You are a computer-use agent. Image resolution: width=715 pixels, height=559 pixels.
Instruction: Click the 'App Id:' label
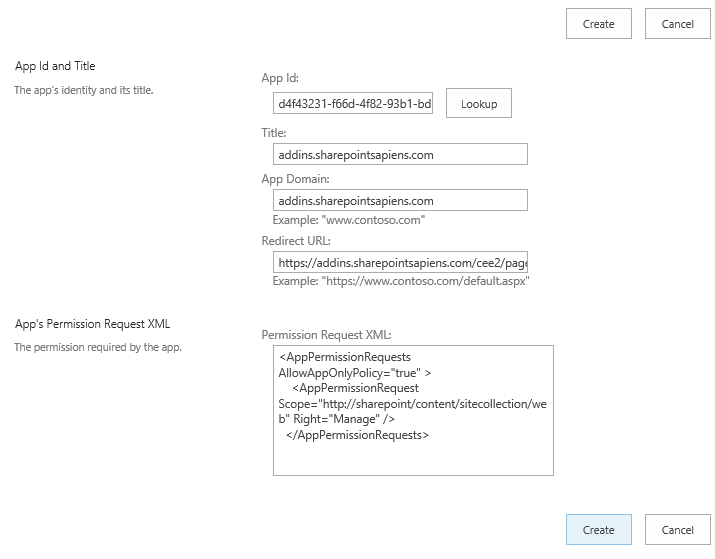[x=280, y=78]
